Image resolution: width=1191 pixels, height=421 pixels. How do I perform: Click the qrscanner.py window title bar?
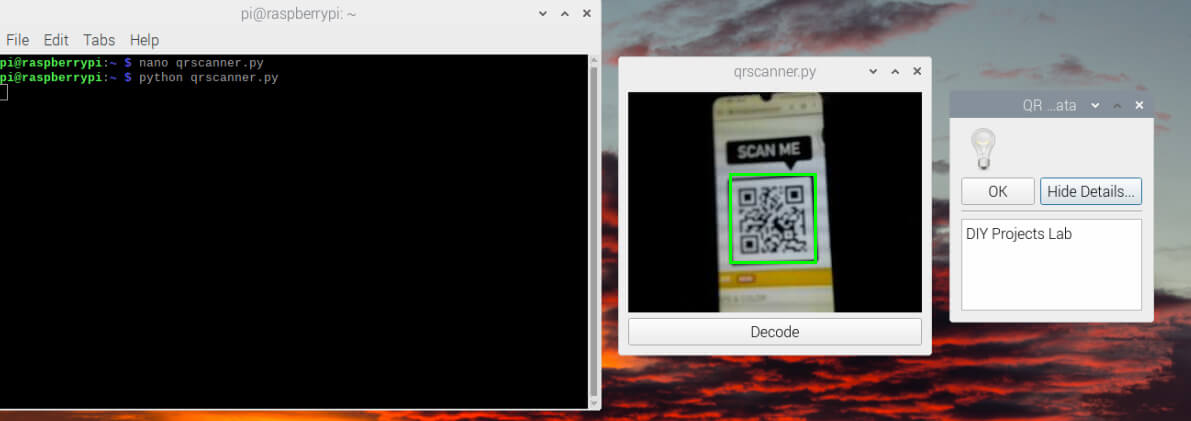[x=775, y=71]
